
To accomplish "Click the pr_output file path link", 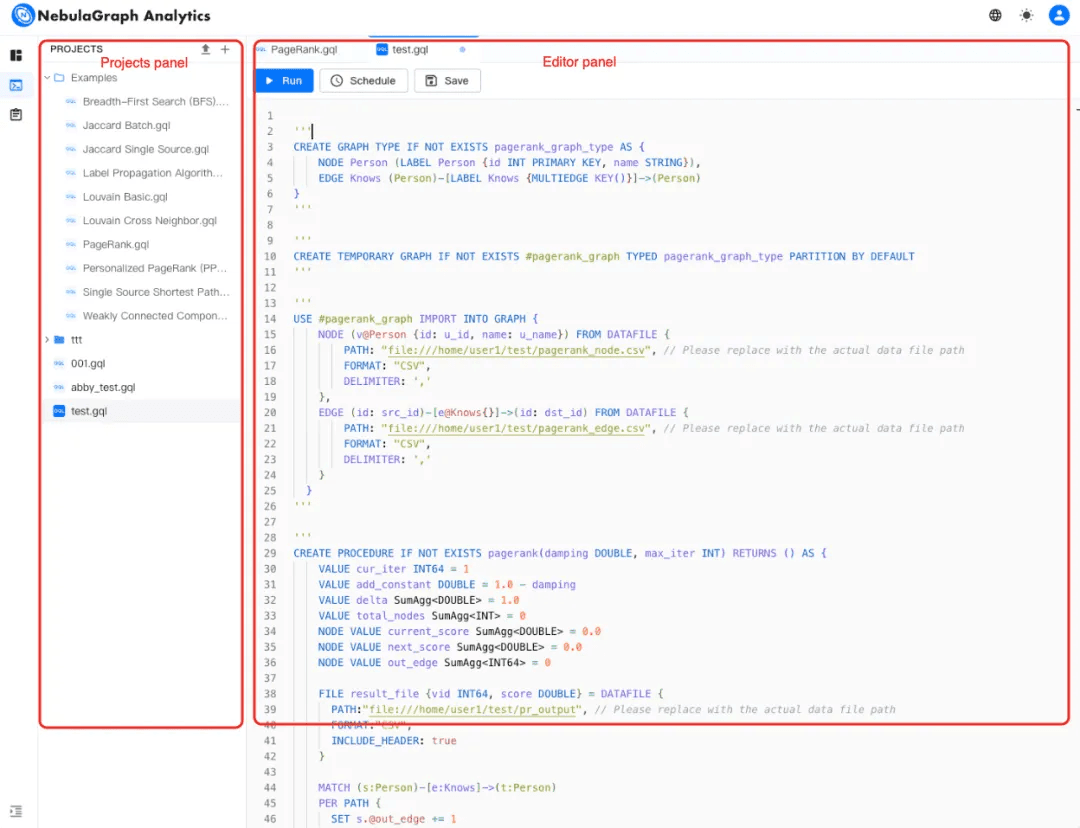I will point(472,710).
